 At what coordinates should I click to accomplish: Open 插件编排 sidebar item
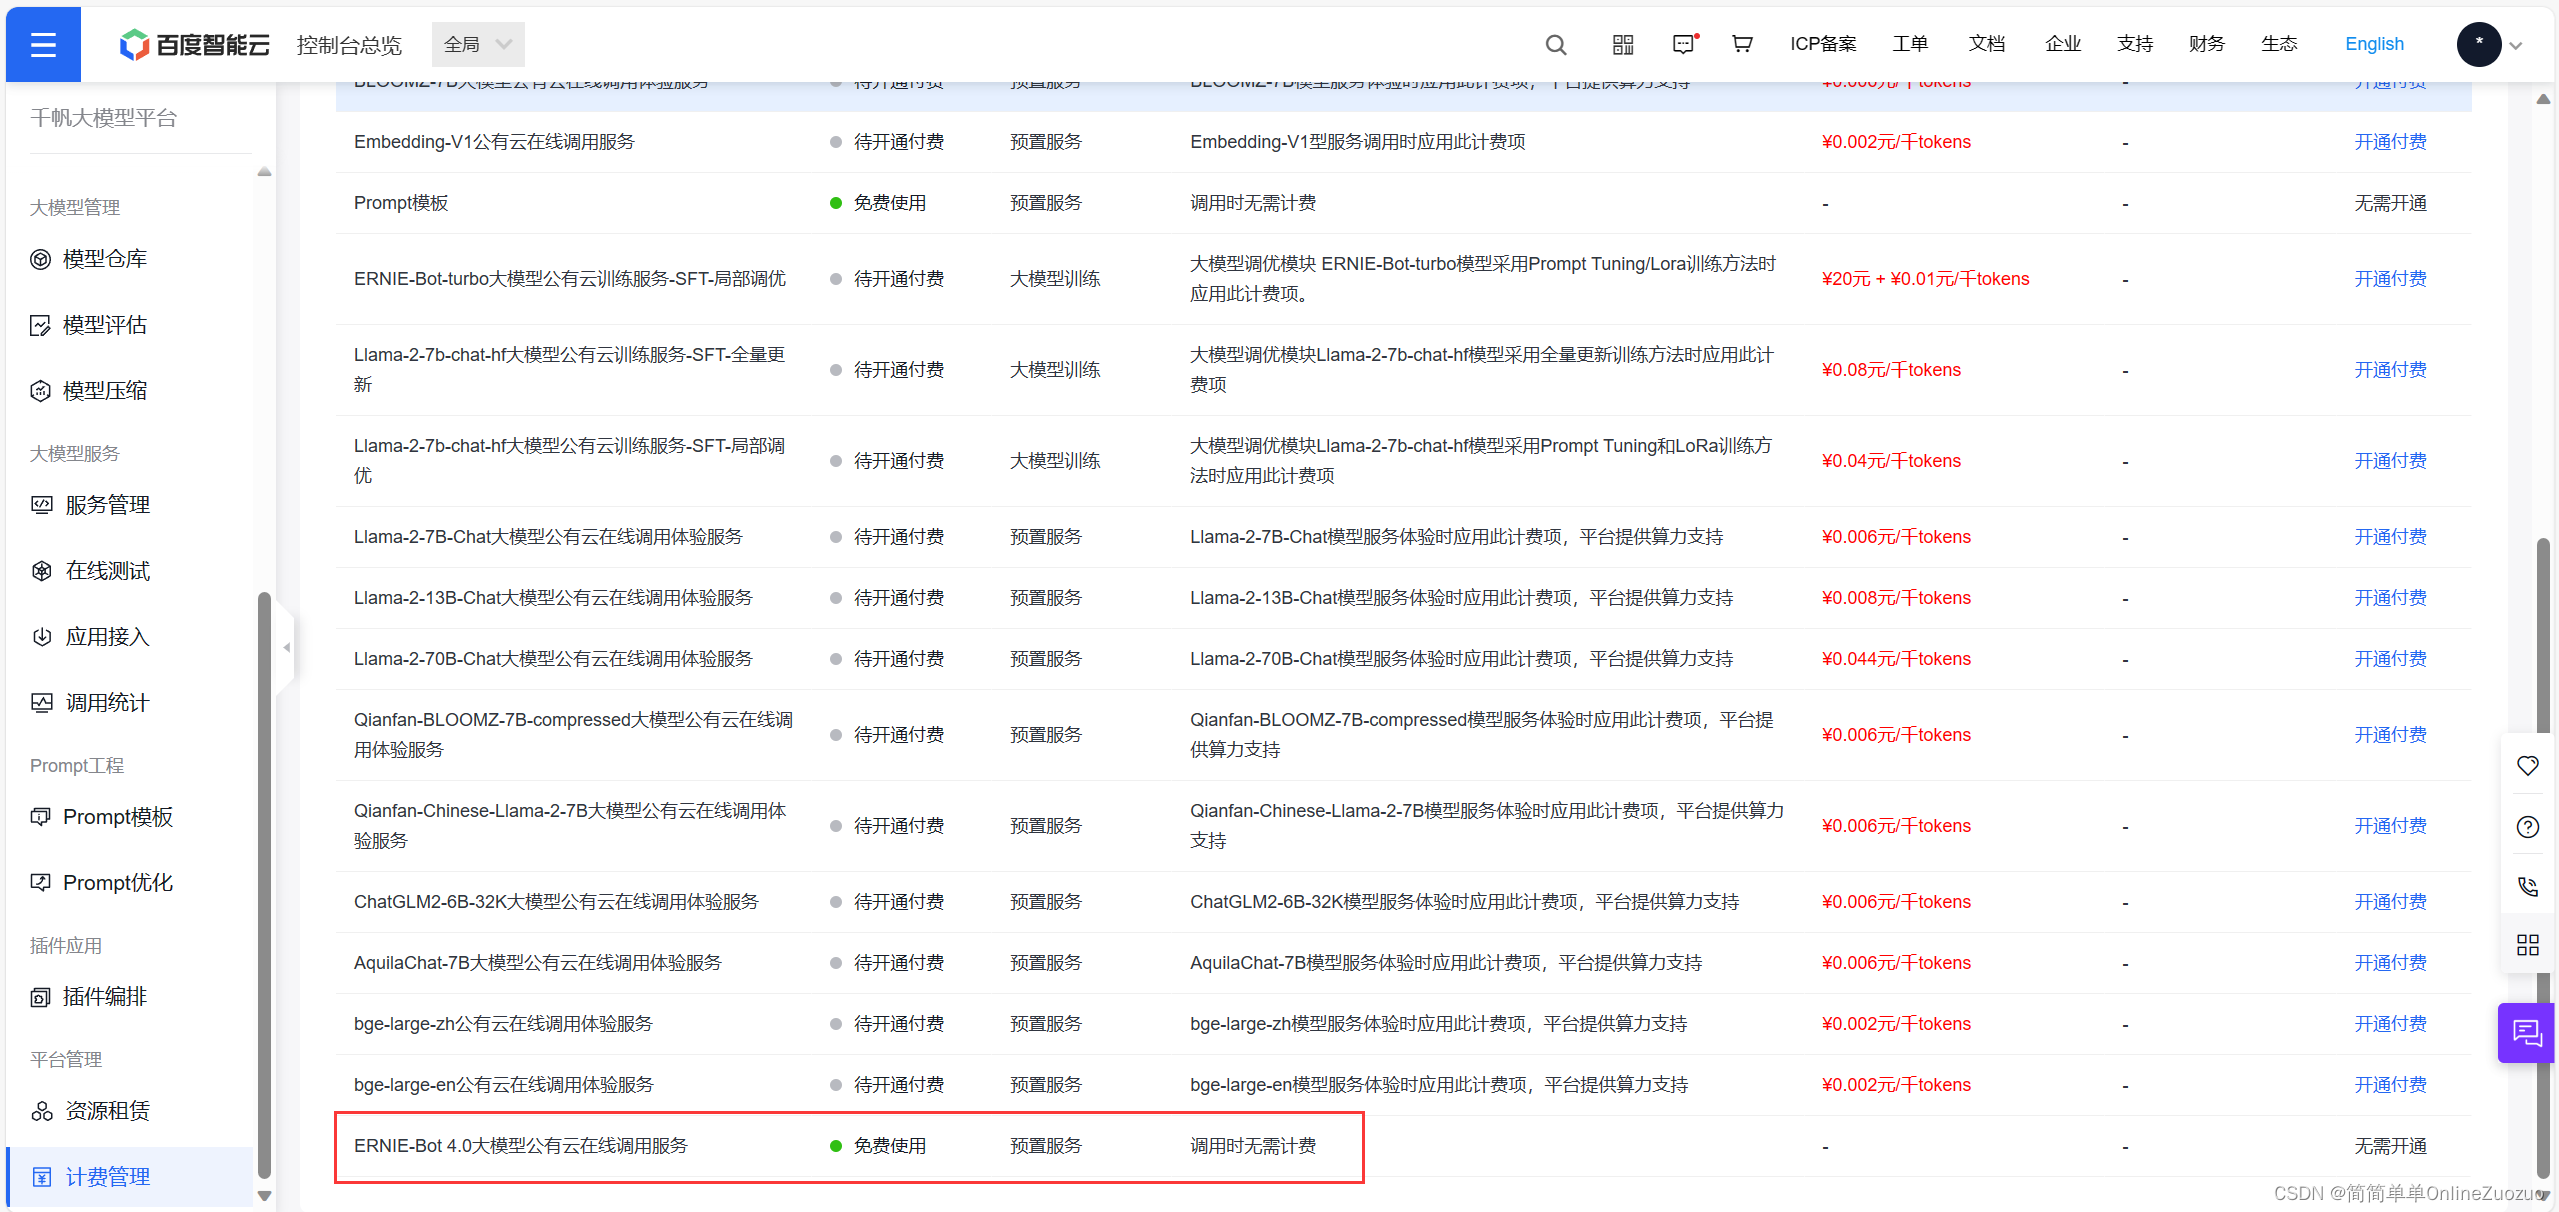tap(89, 997)
